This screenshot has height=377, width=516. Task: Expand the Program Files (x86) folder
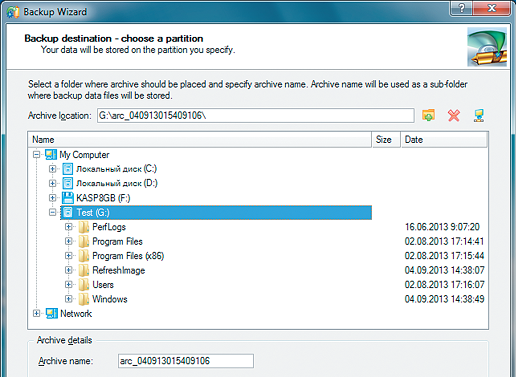(69, 256)
